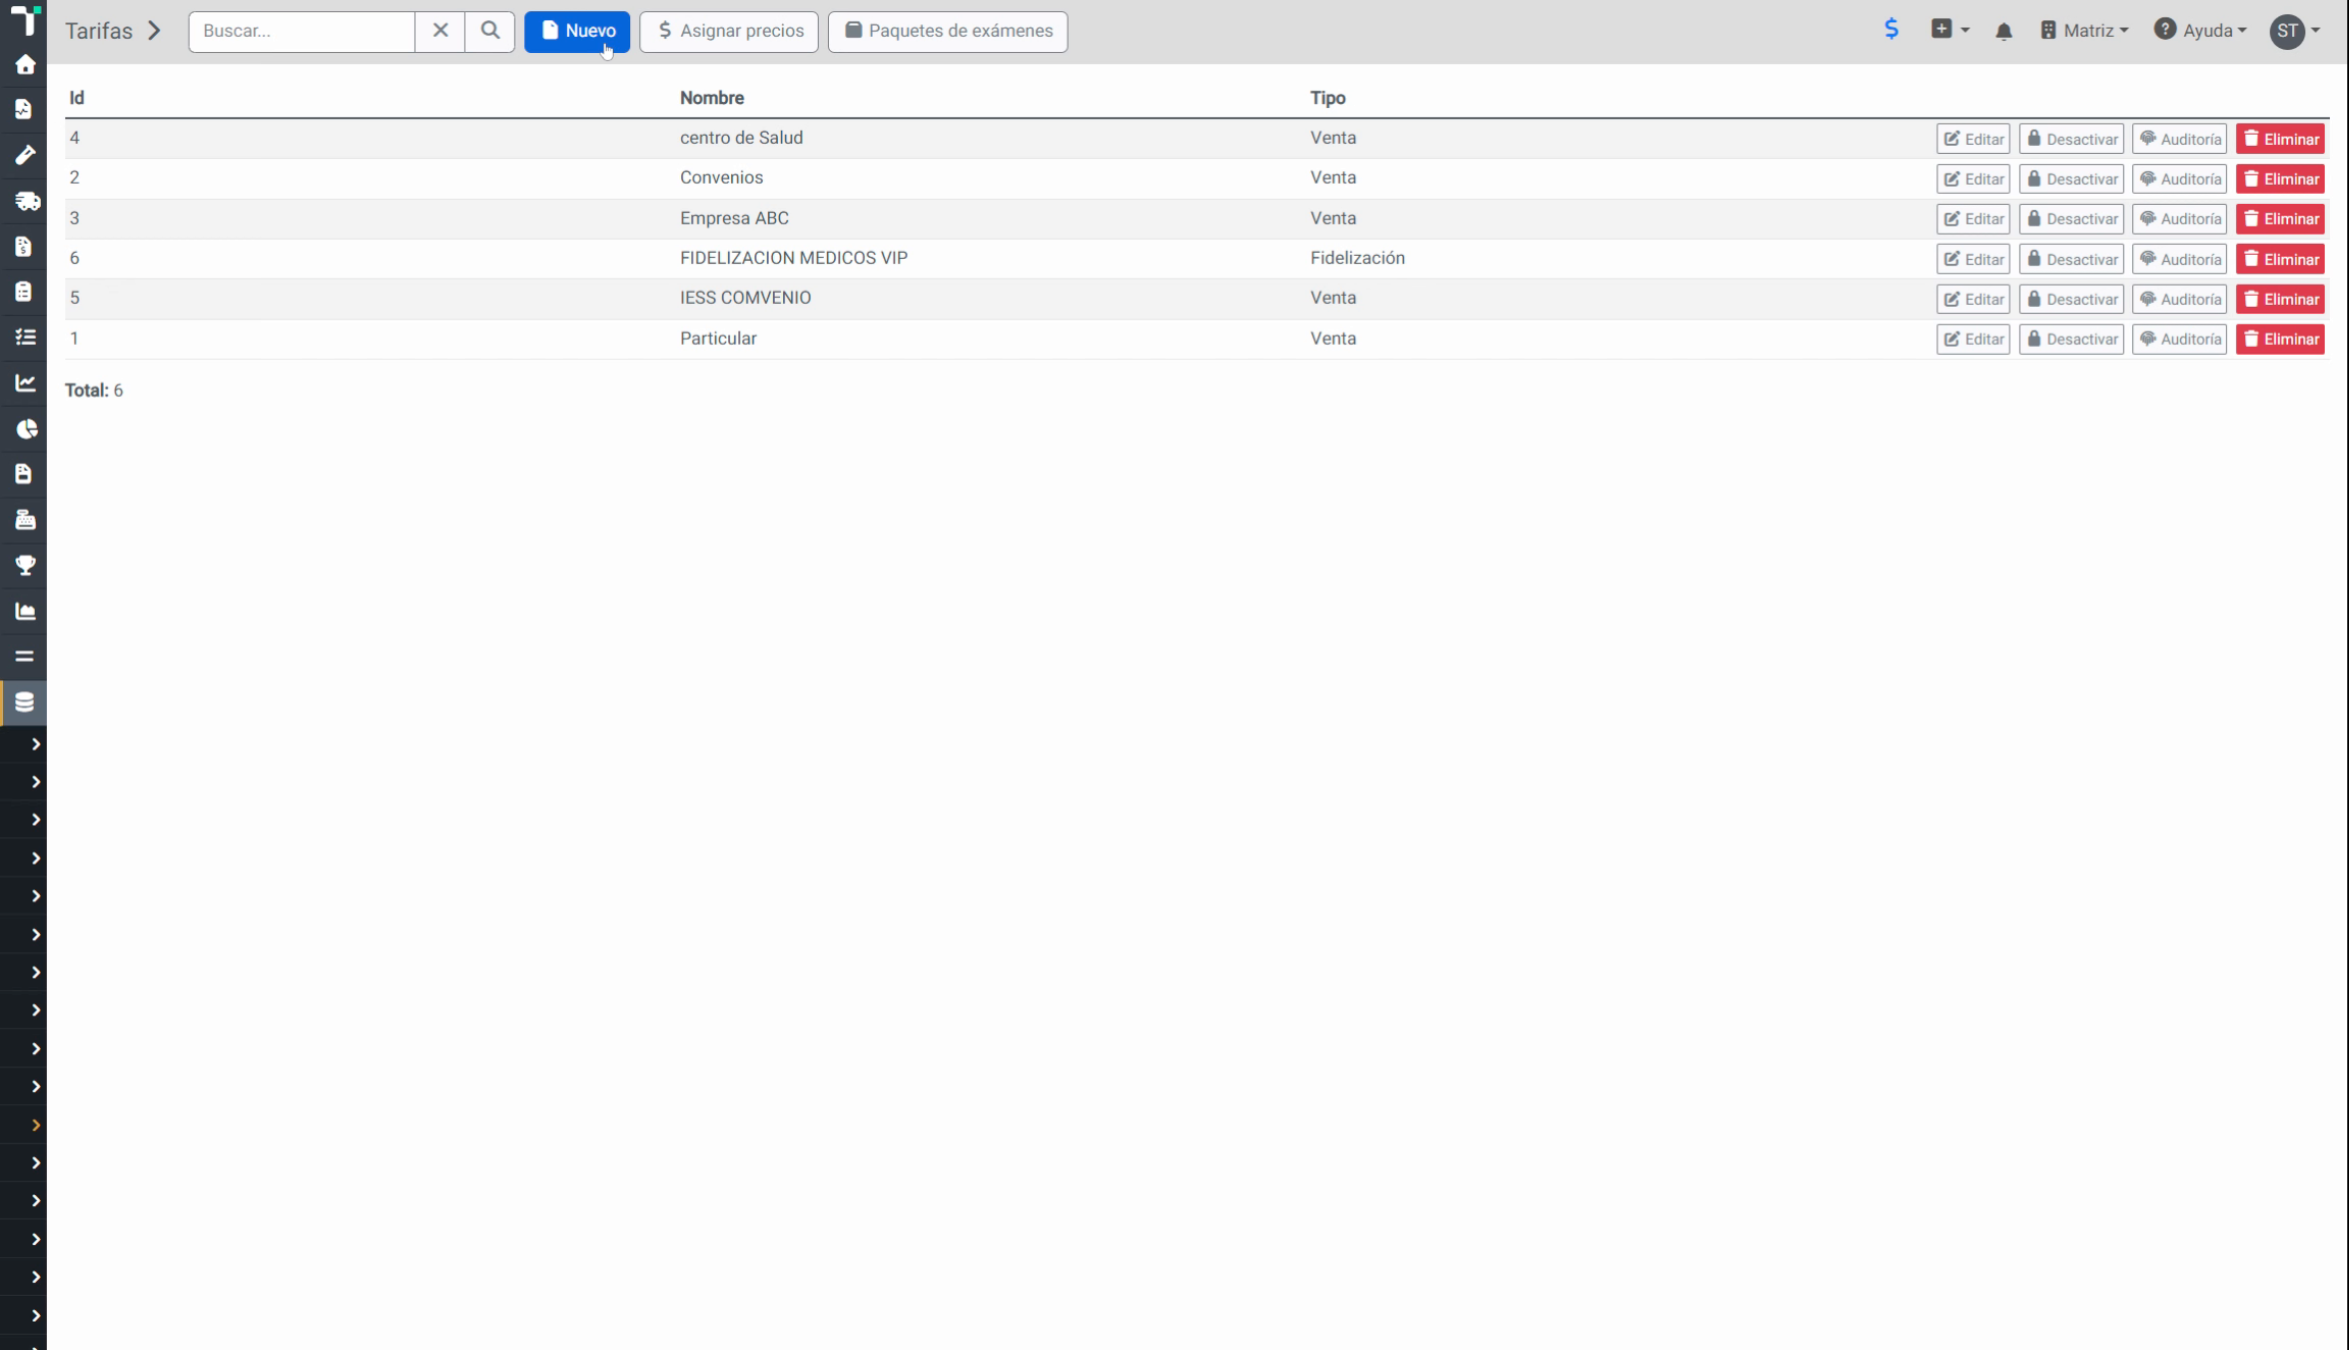Click the Nuevo button
The image size is (2349, 1350).
578,31
